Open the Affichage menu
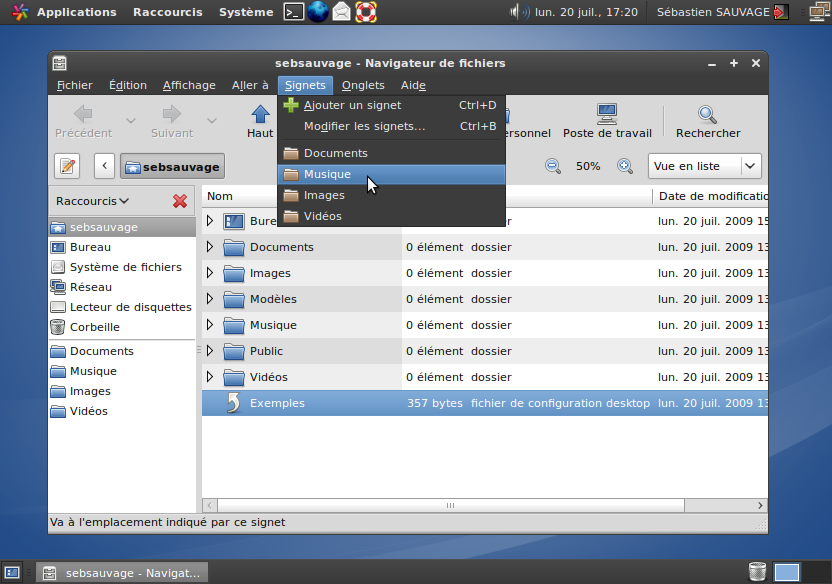The image size is (832, 584). 189,85
